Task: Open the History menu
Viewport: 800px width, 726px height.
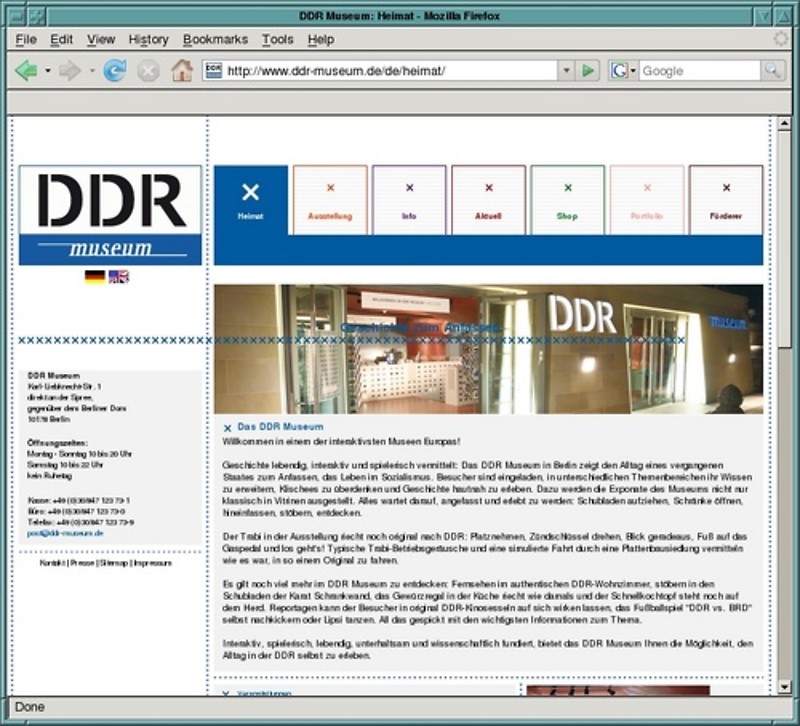Action: pos(148,39)
